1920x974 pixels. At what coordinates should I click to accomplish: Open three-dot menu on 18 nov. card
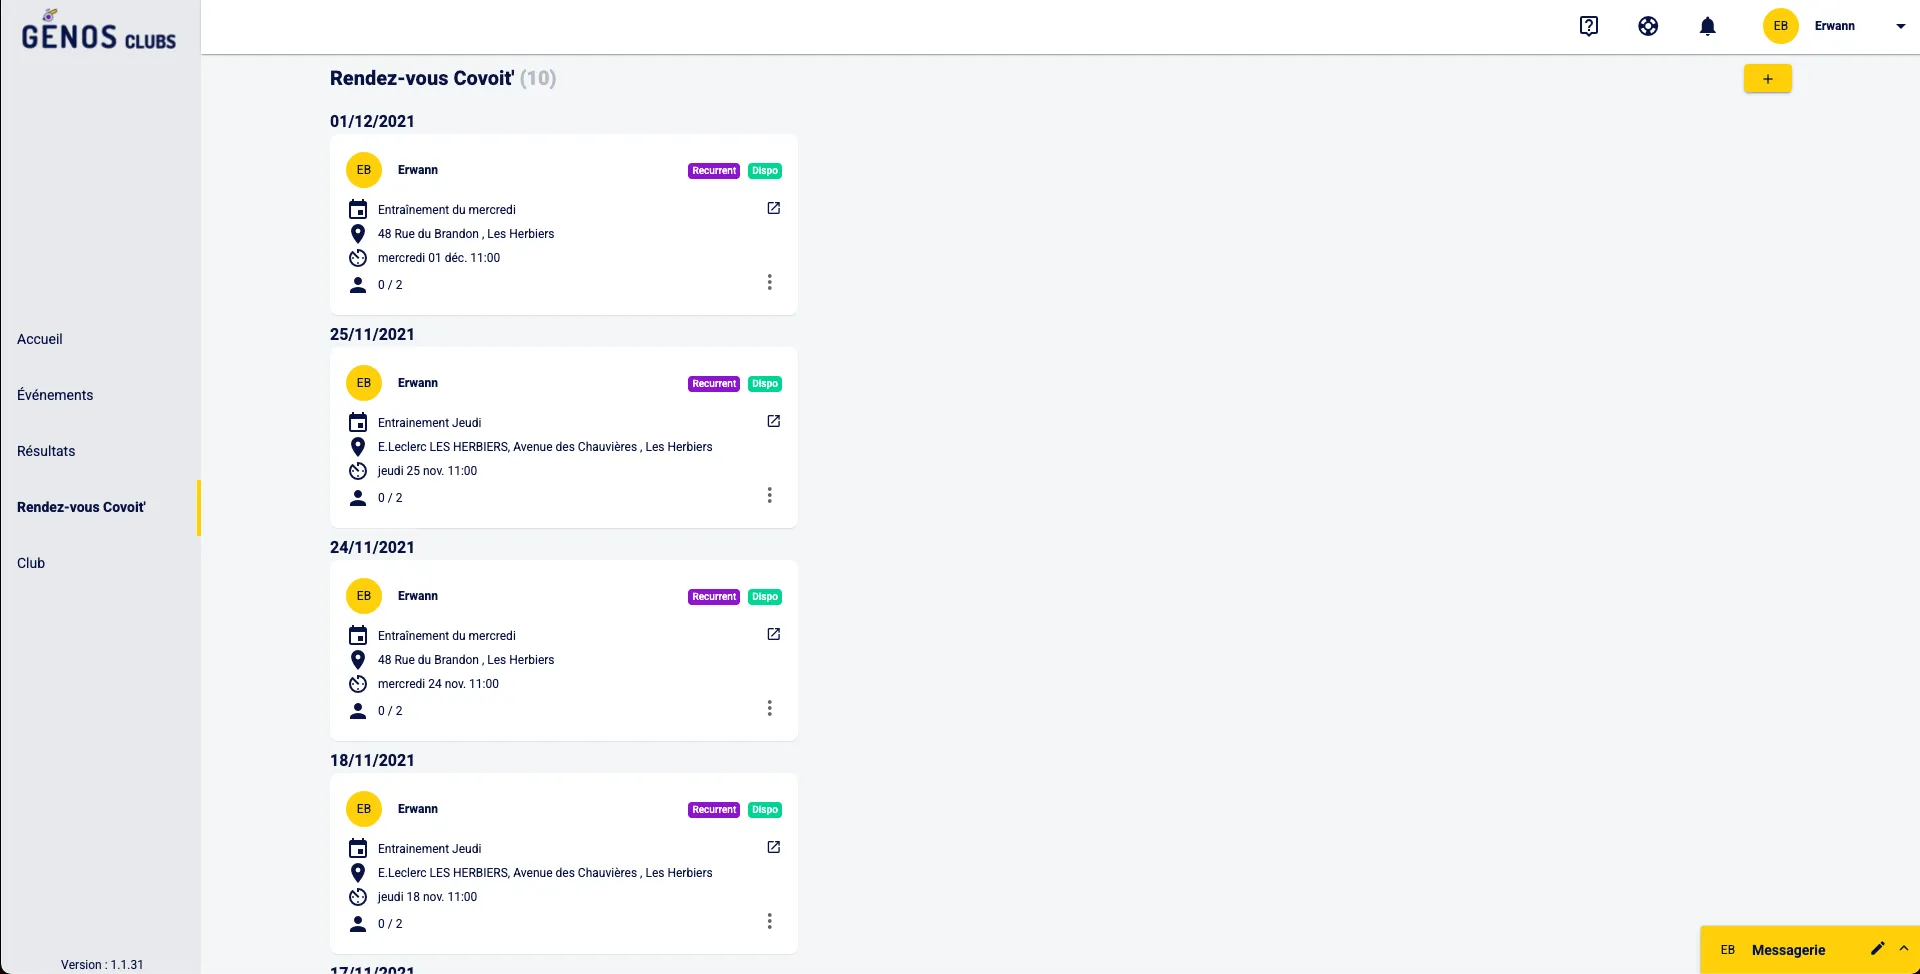(x=769, y=921)
